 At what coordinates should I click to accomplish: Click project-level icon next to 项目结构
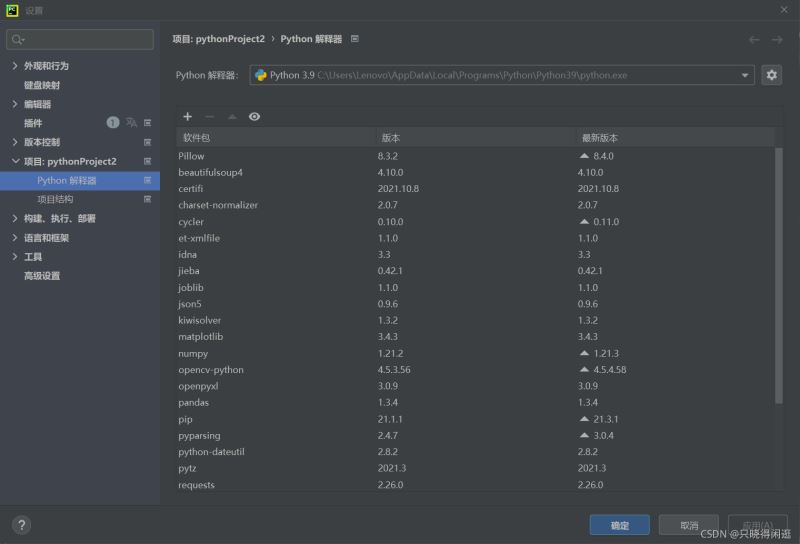click(x=147, y=199)
